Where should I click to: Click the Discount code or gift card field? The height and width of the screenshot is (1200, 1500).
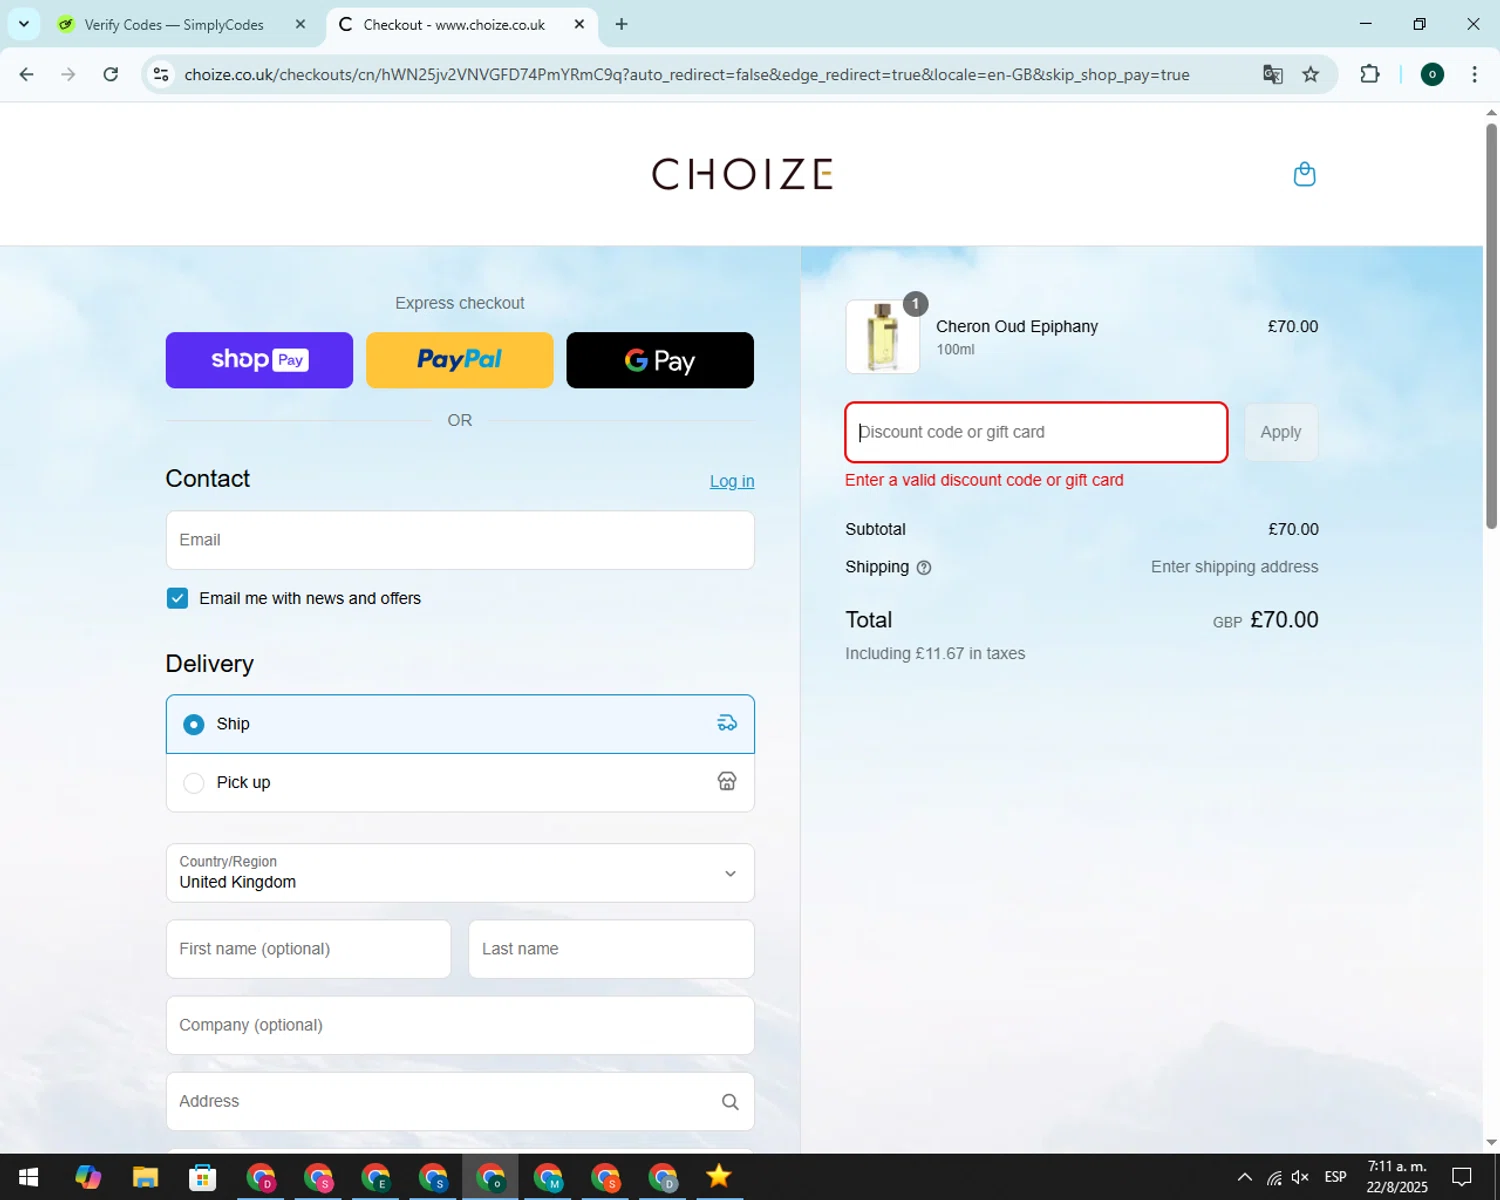click(x=1036, y=432)
